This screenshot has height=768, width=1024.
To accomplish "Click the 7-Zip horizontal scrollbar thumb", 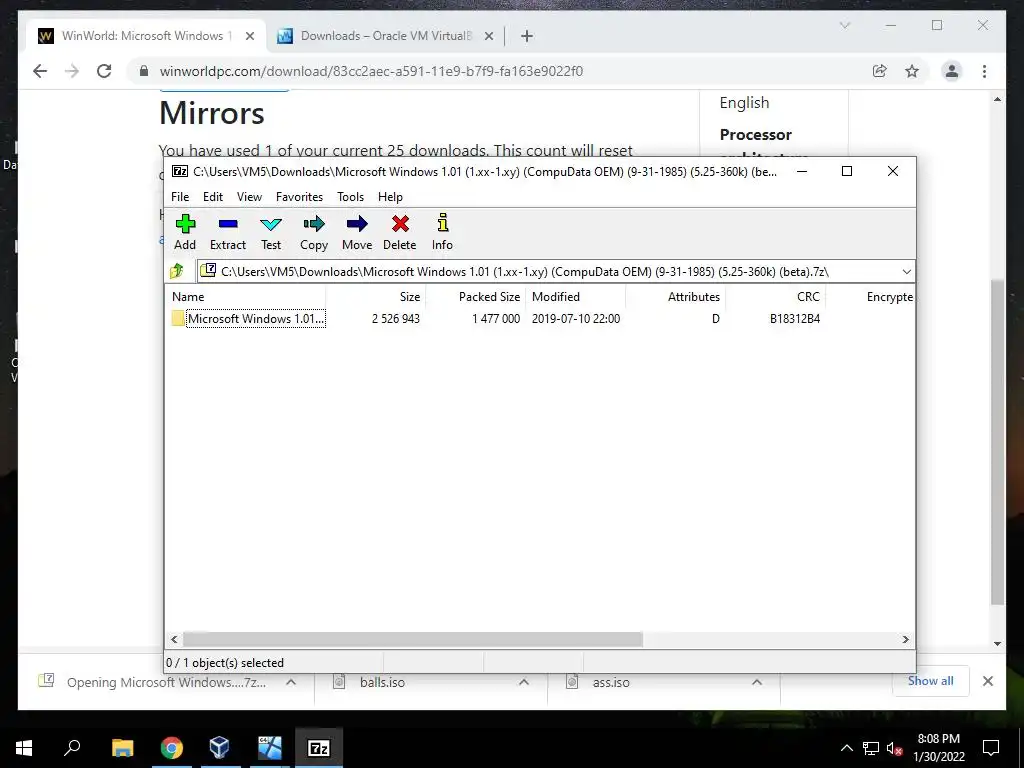I will point(413,639).
